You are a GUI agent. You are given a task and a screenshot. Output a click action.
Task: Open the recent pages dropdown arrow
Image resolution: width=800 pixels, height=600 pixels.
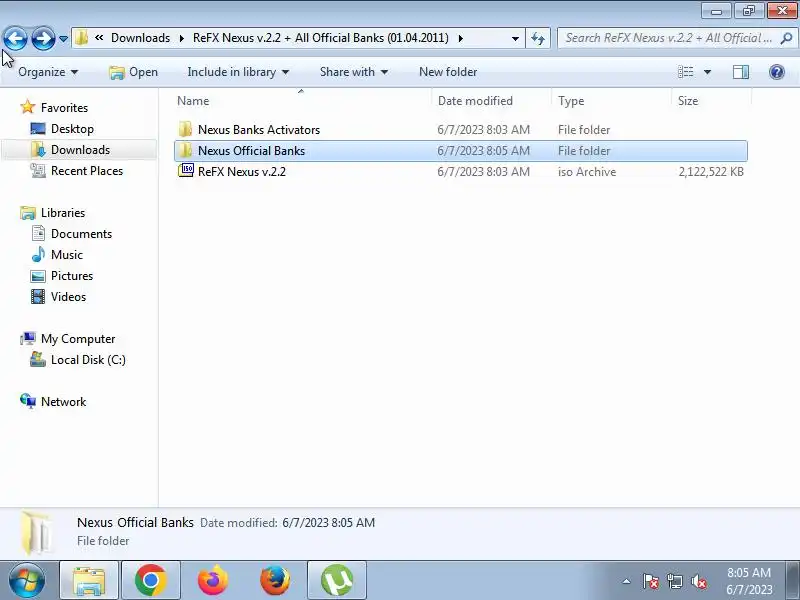(x=63, y=39)
